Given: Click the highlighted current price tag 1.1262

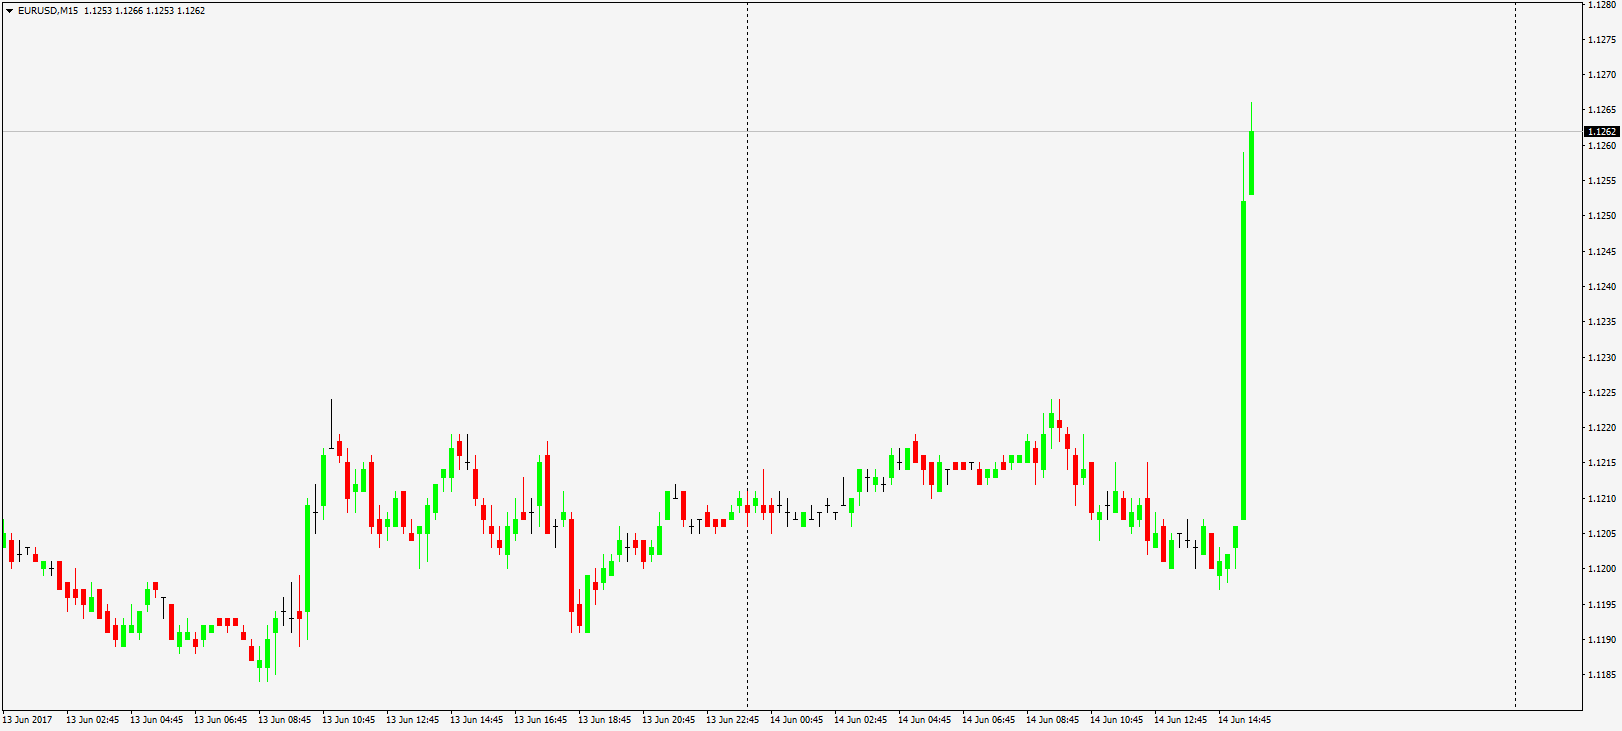Looking at the screenshot, I should pos(1602,132).
